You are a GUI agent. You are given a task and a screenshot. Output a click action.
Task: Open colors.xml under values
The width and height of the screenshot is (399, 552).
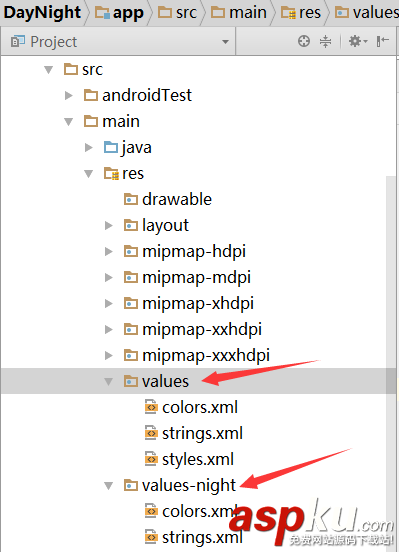click(x=200, y=407)
